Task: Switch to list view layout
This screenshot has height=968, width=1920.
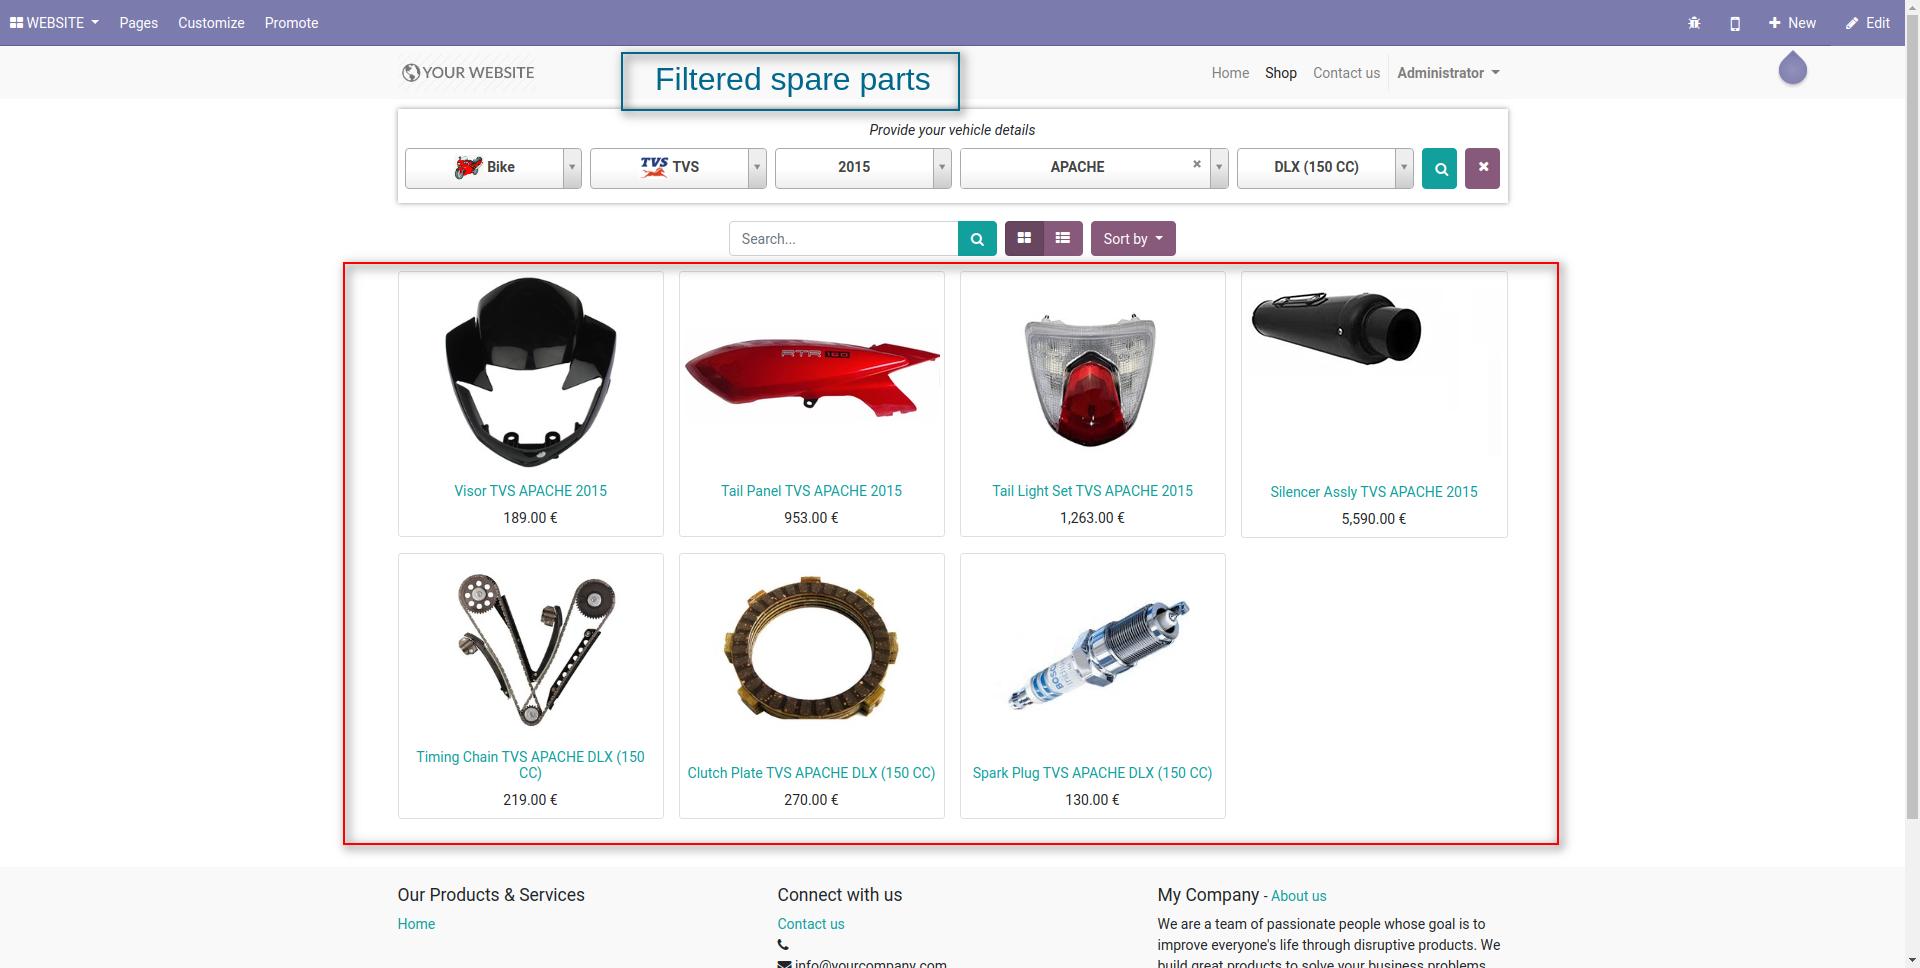Action: coord(1063,238)
